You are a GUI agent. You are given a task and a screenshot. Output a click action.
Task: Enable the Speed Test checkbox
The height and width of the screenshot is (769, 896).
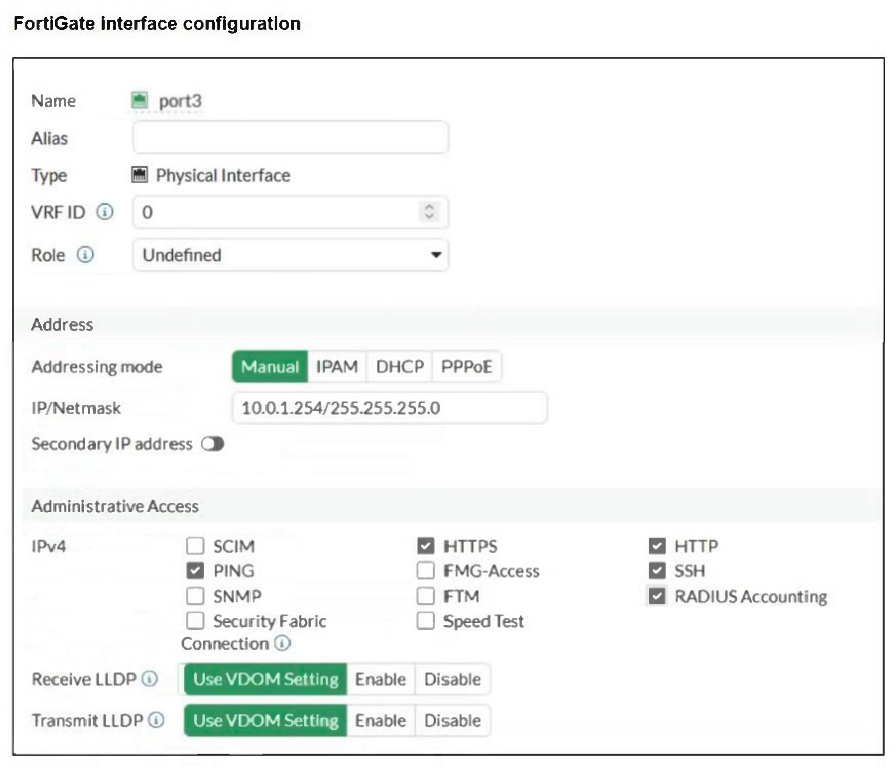pyautogui.click(x=426, y=620)
